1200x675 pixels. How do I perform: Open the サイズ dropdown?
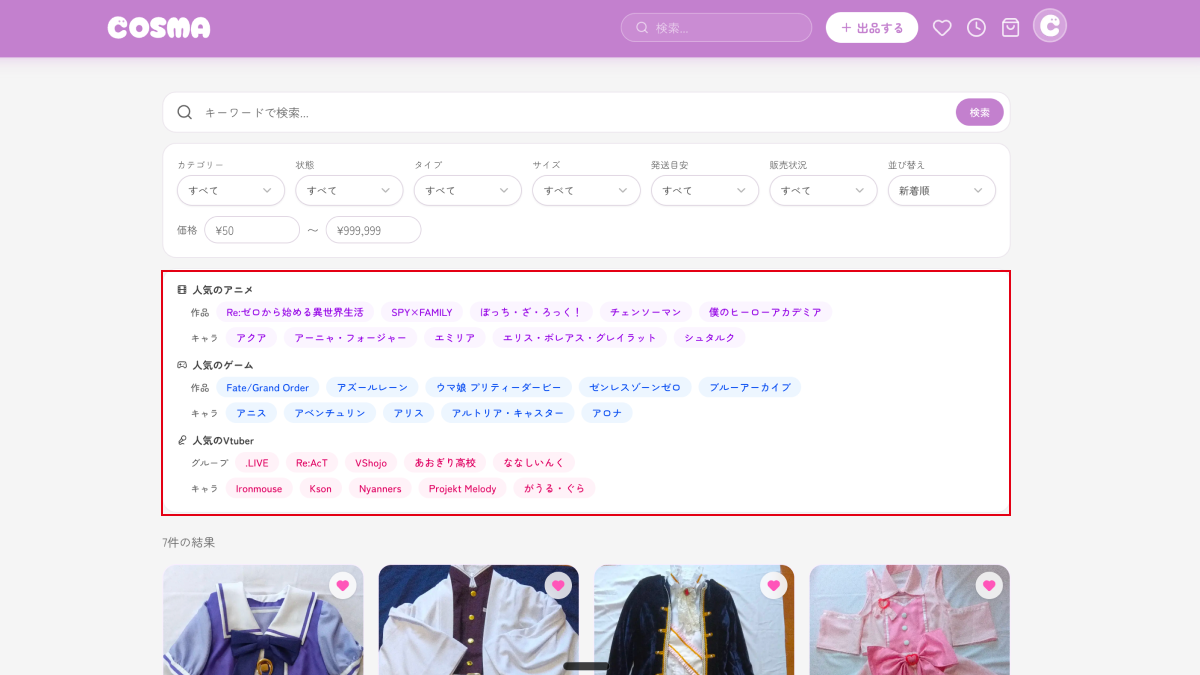(586, 190)
